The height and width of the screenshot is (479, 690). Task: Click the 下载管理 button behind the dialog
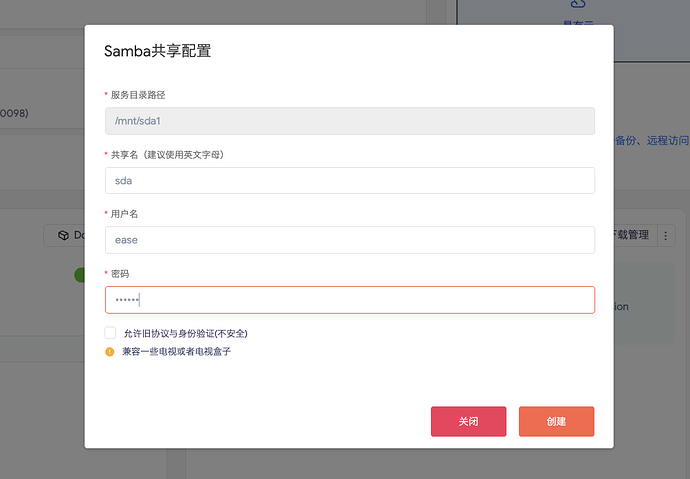pos(632,235)
